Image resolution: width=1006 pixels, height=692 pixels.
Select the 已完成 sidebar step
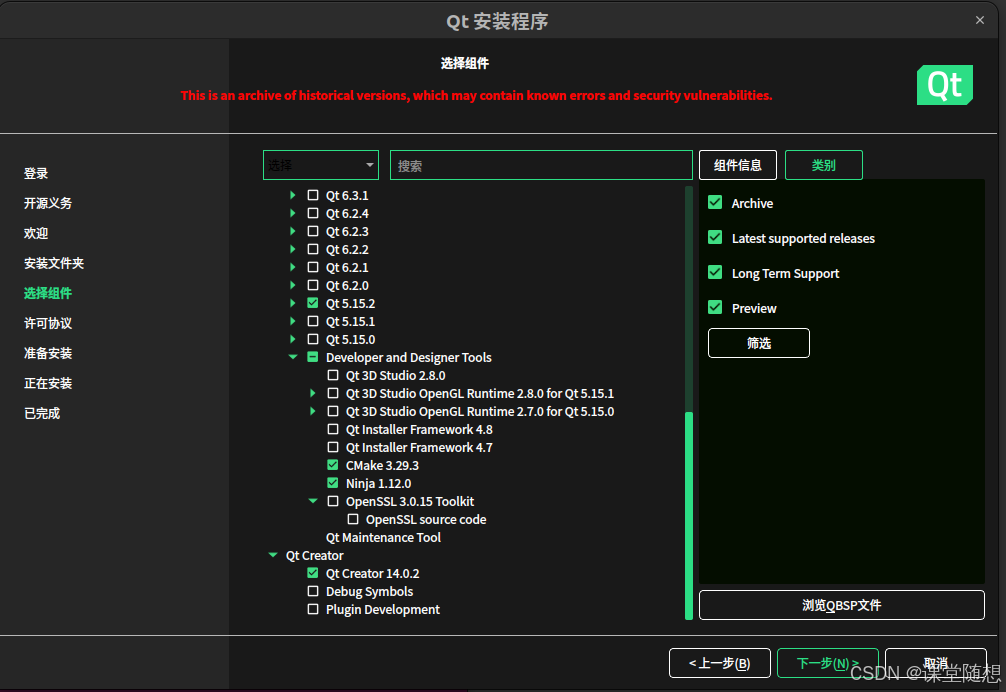pos(42,414)
